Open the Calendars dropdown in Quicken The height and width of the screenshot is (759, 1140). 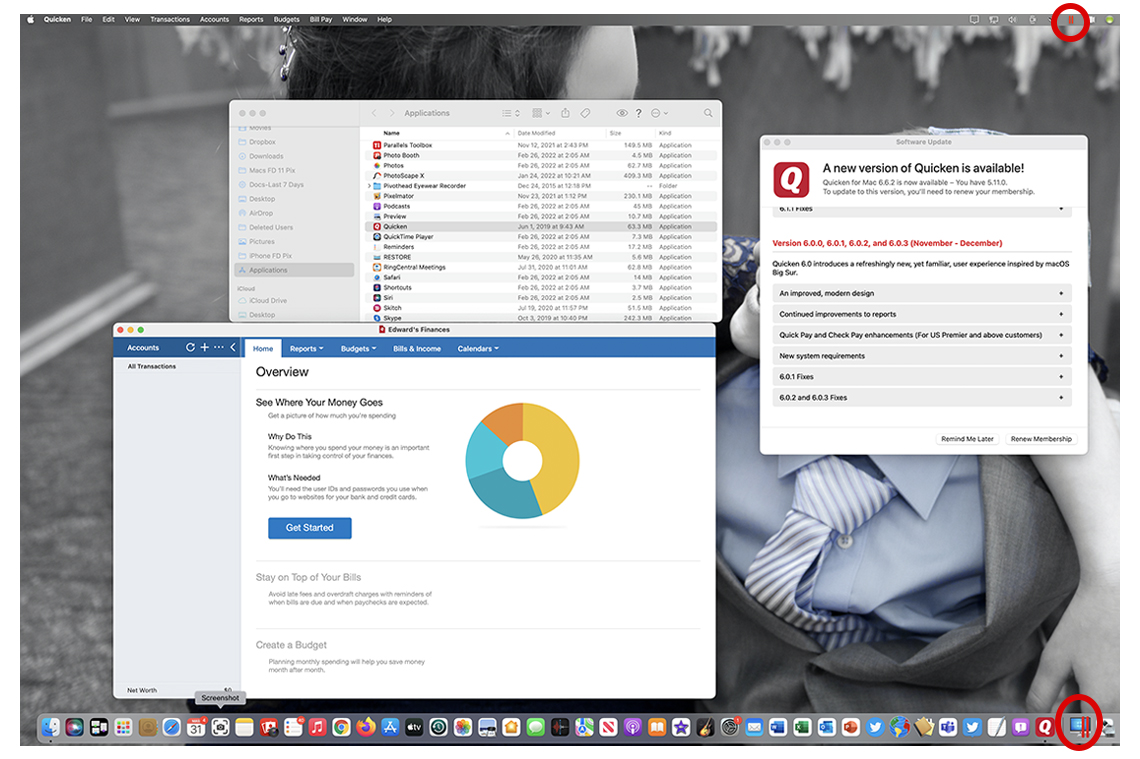tap(477, 349)
